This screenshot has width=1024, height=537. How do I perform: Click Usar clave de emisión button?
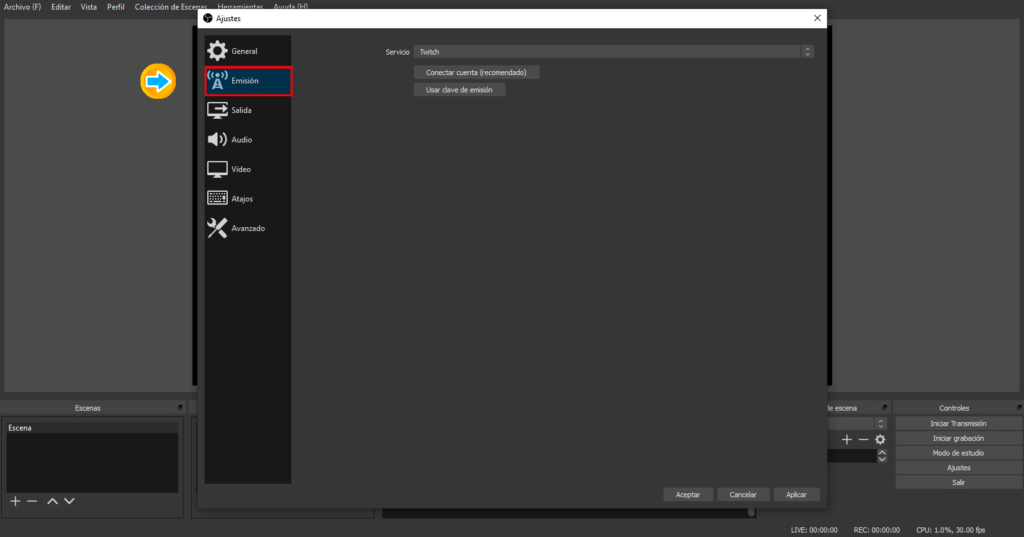[x=460, y=89]
